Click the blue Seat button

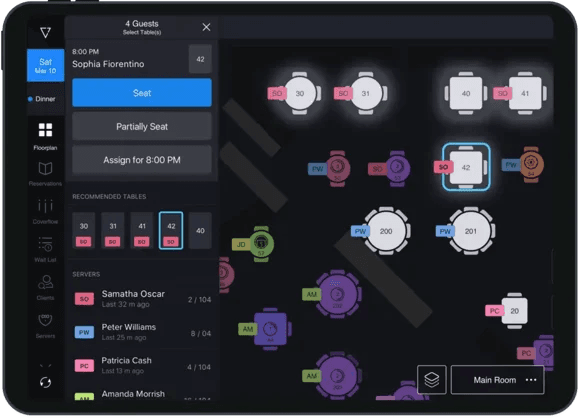pyautogui.click(x=142, y=93)
